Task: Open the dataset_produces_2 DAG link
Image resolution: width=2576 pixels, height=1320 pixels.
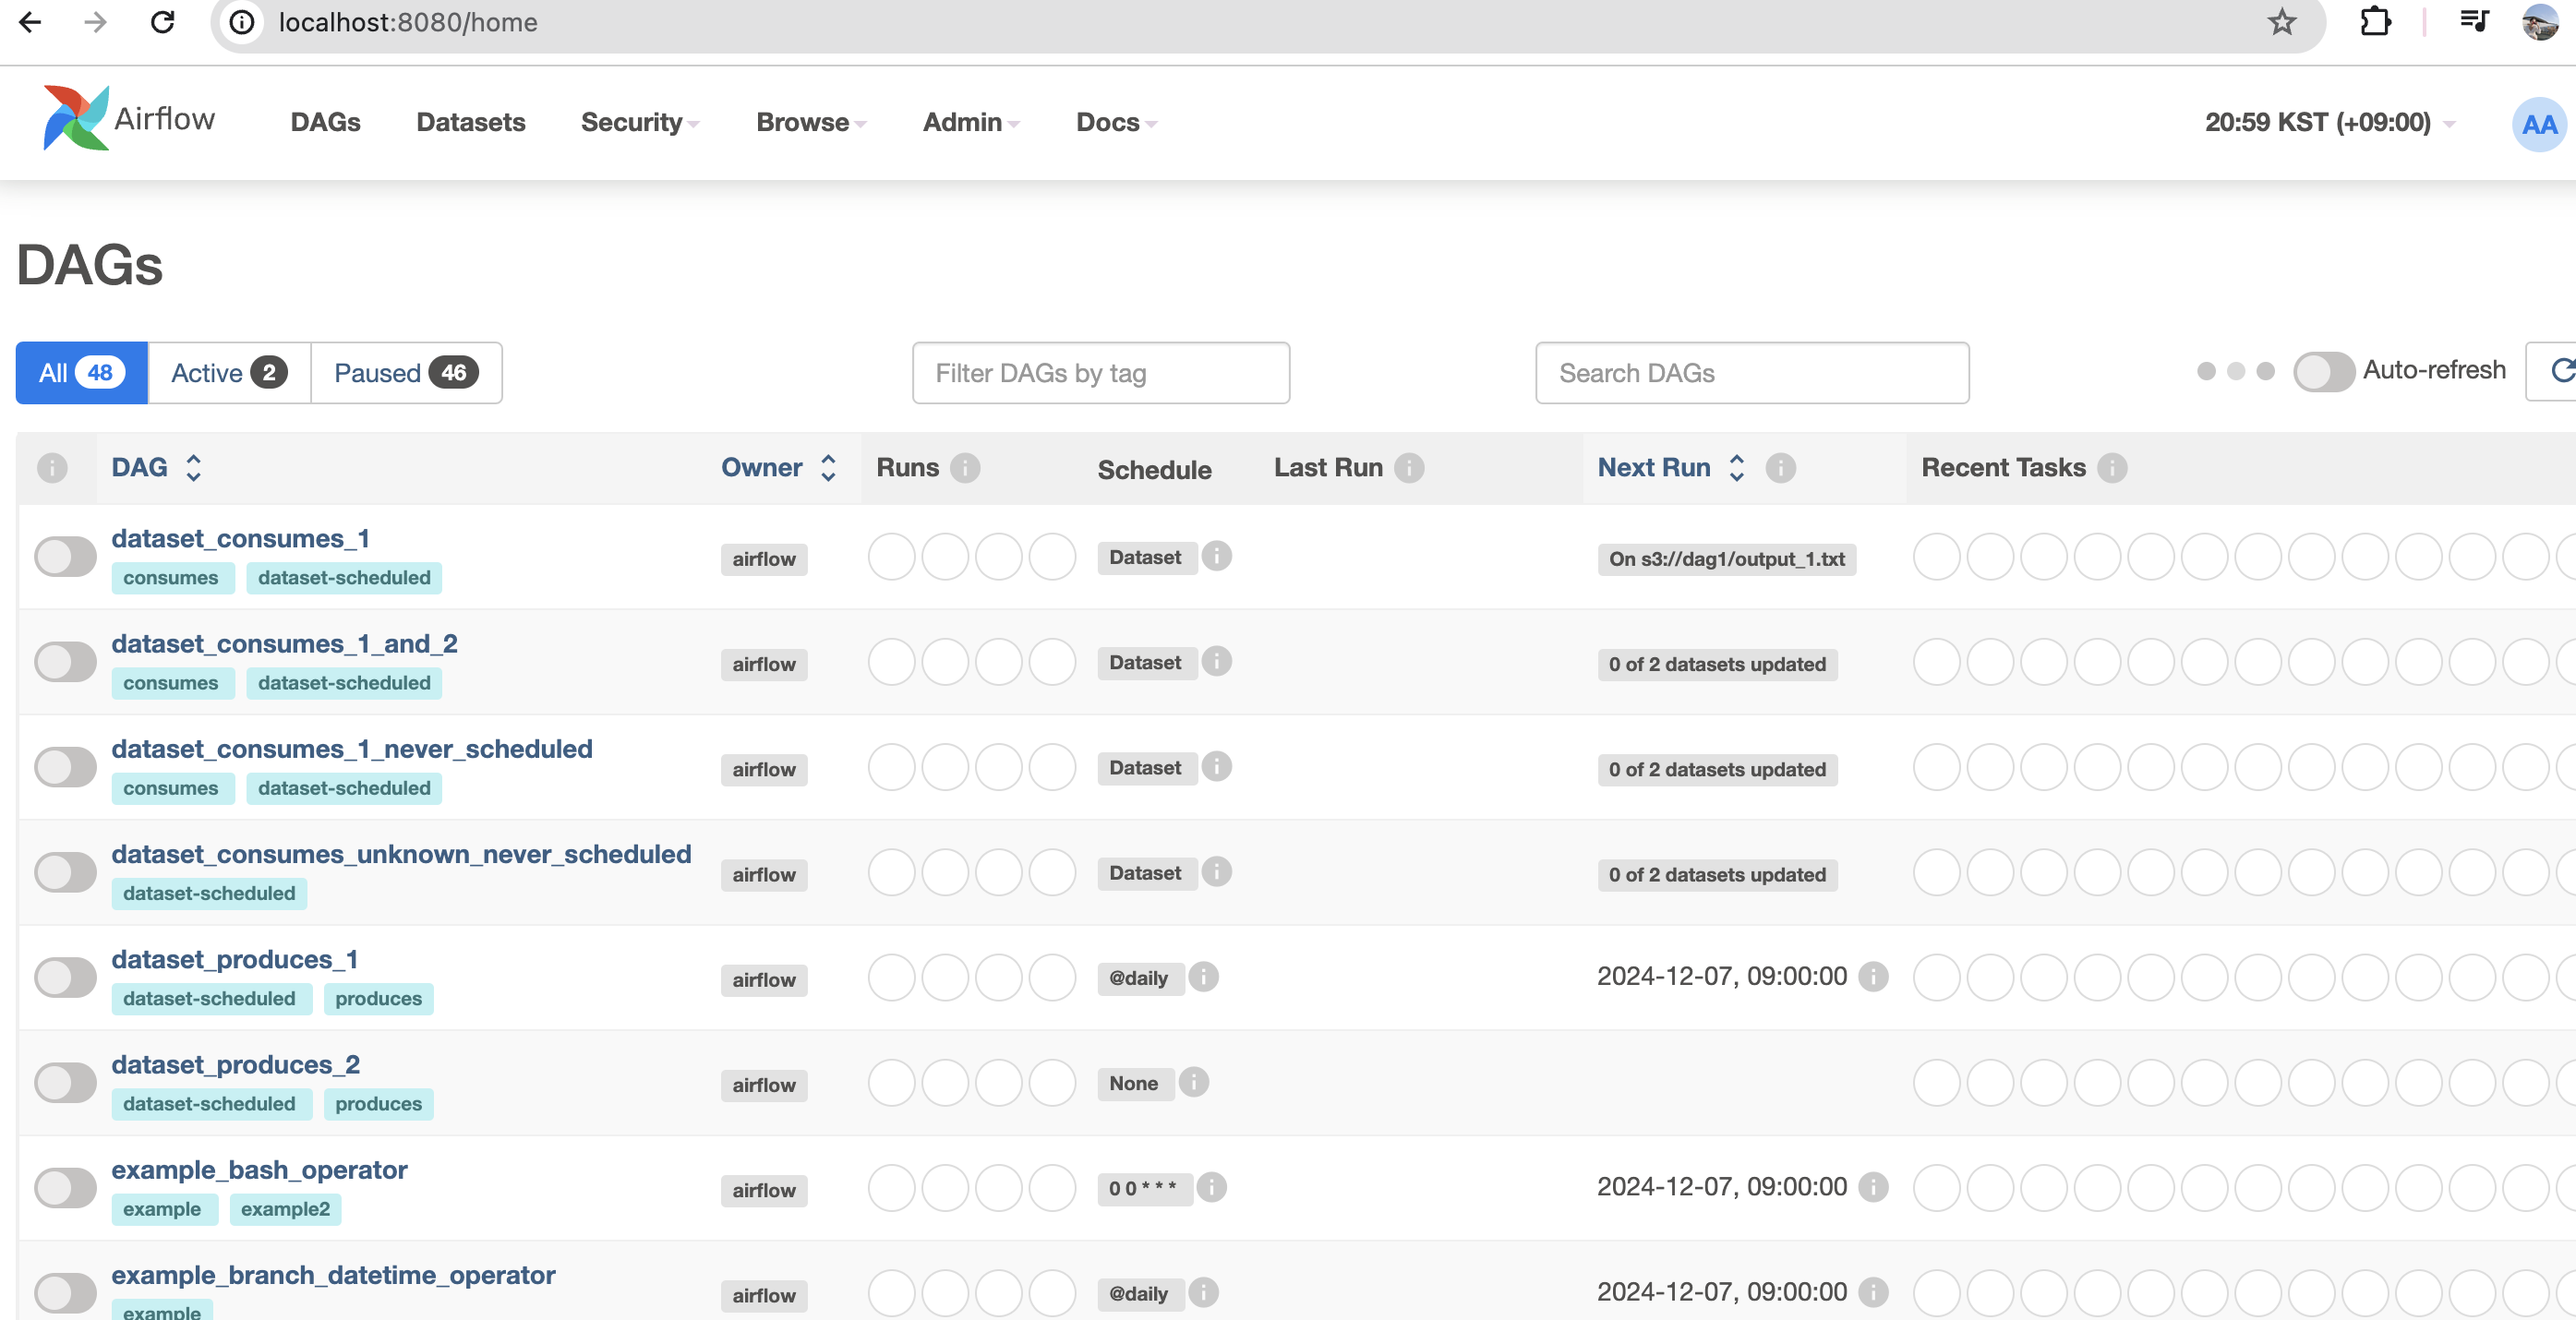Action: coord(235,1064)
